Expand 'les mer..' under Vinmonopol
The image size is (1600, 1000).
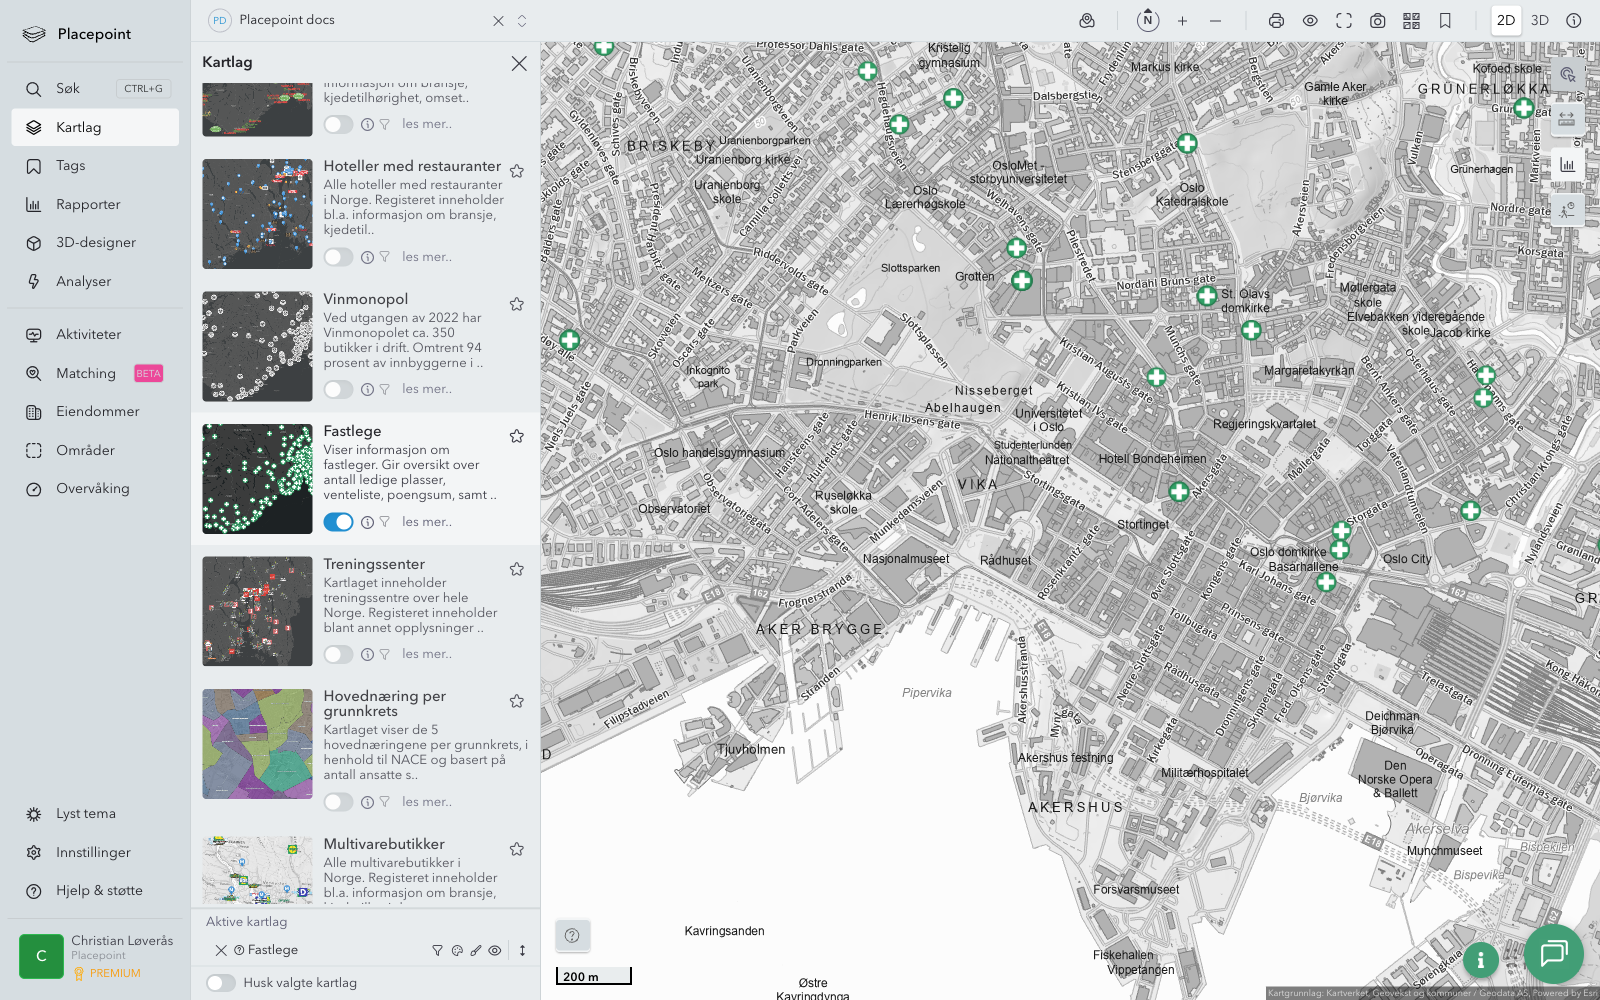pyautogui.click(x=427, y=389)
